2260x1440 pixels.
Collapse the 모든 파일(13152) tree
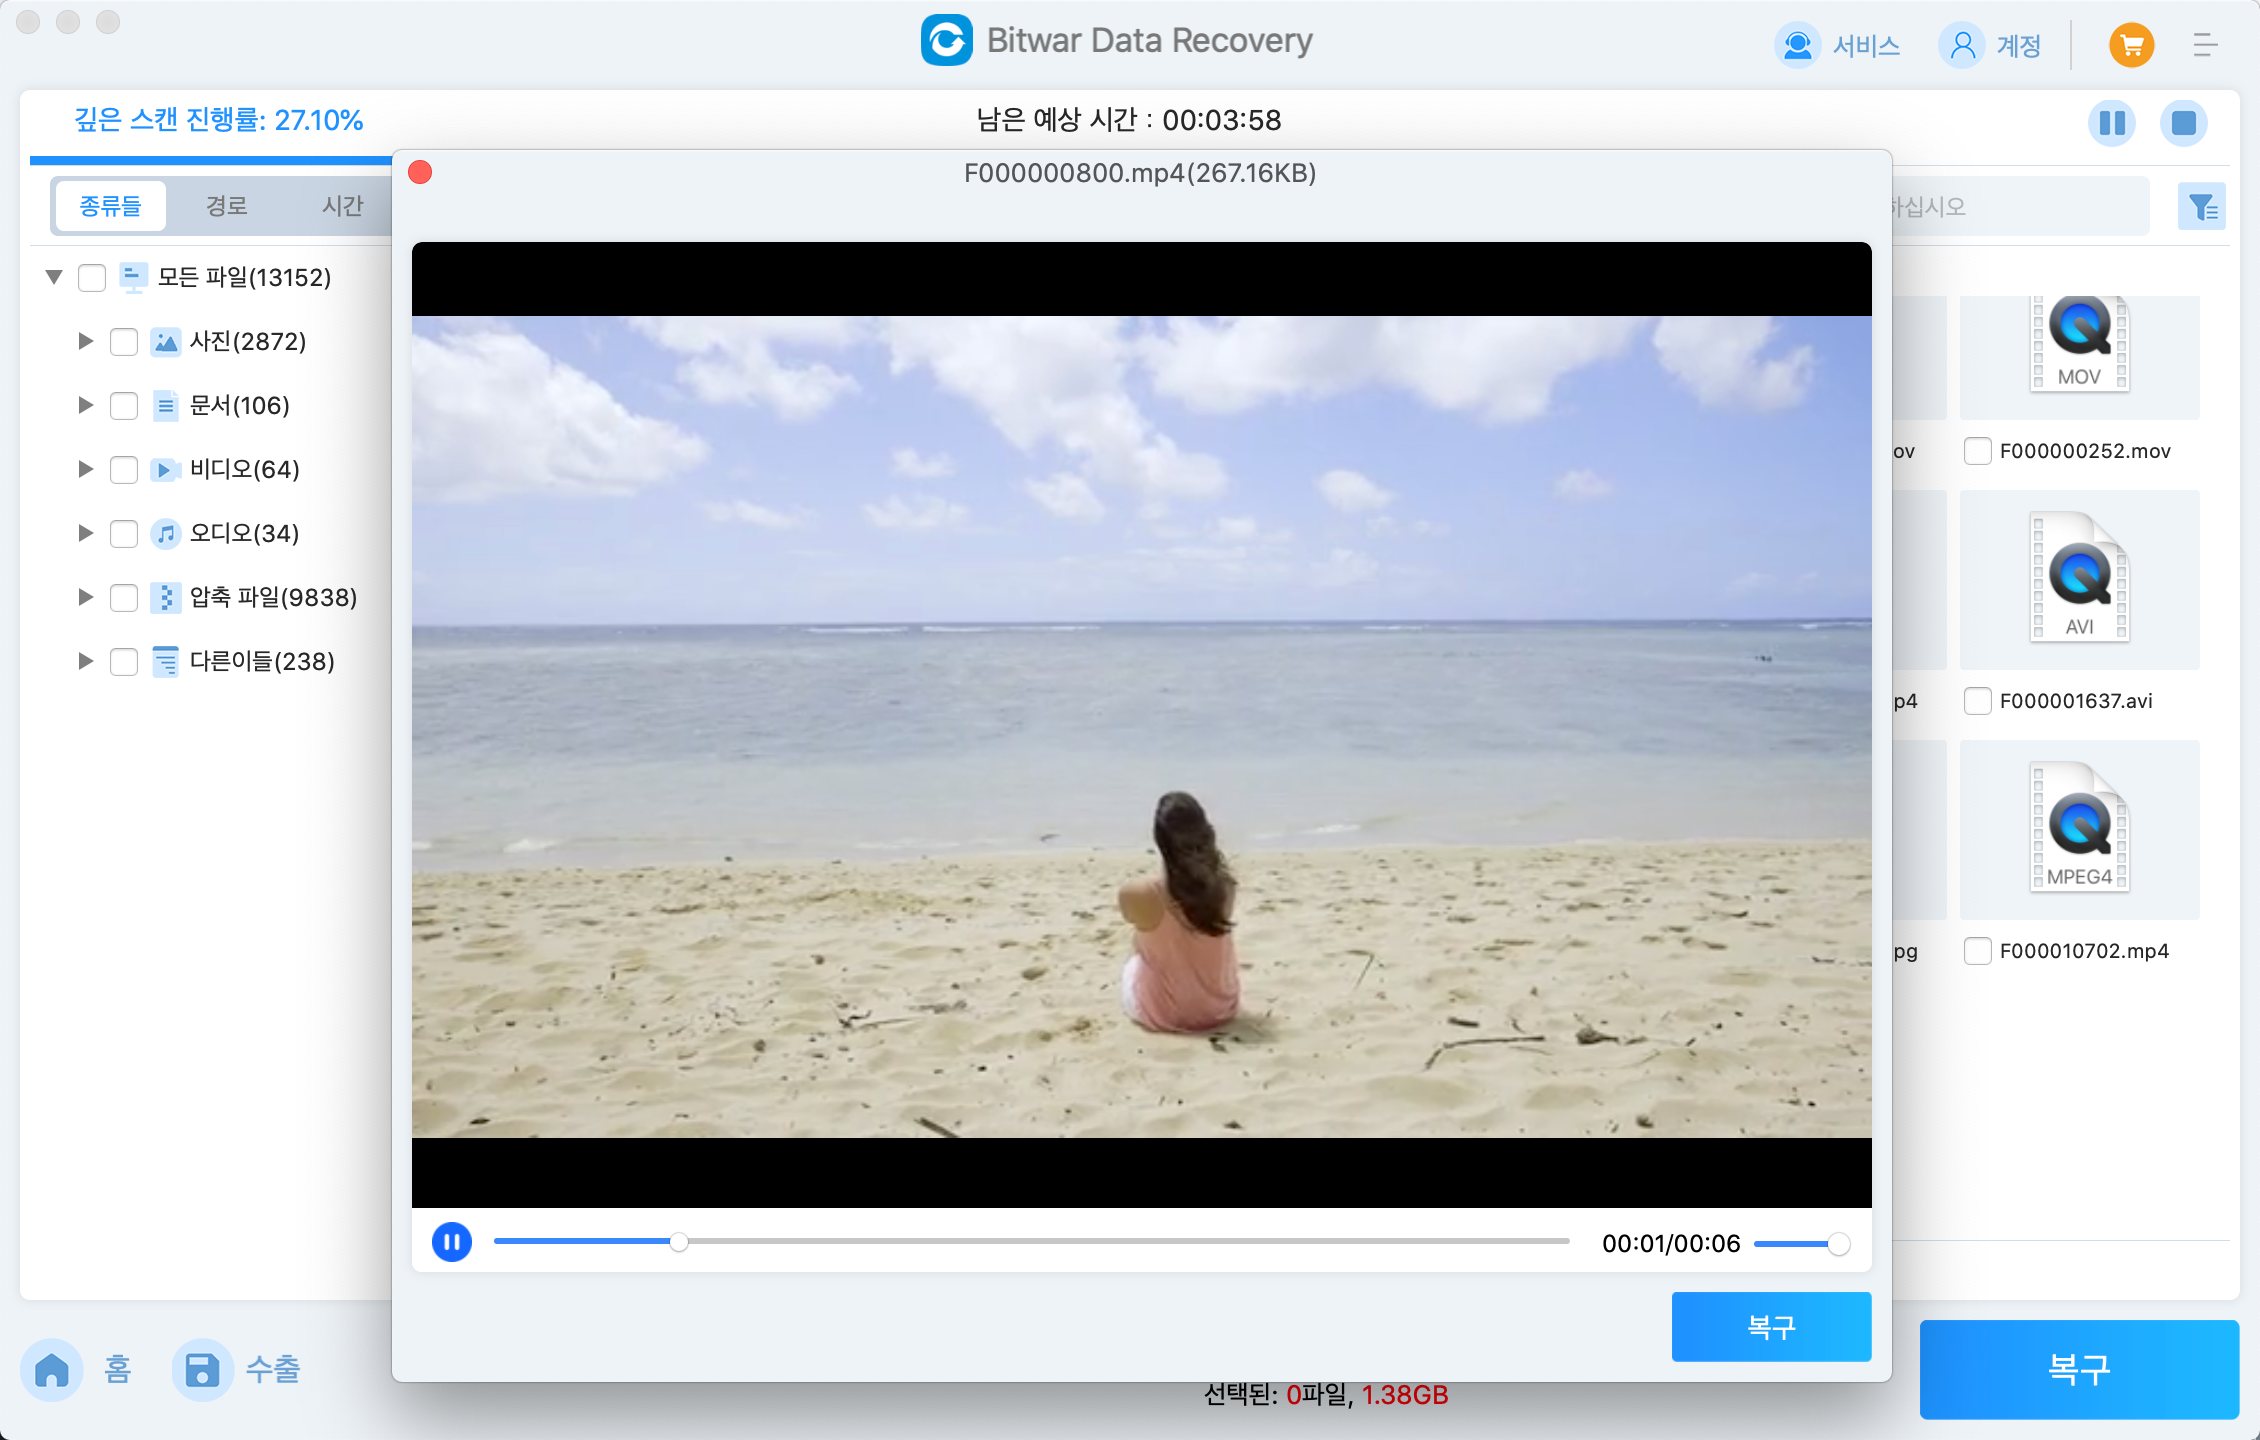[54, 277]
